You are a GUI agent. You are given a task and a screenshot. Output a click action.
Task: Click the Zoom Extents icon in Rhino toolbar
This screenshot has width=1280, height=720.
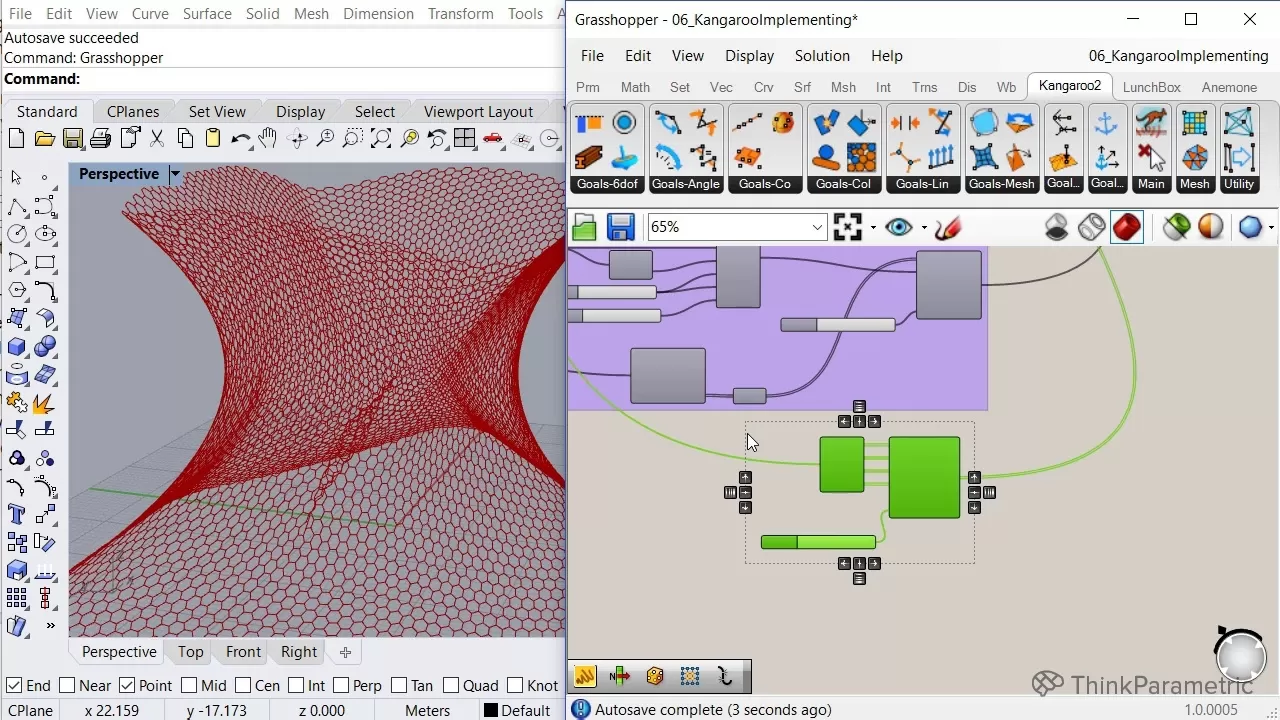coord(381,139)
